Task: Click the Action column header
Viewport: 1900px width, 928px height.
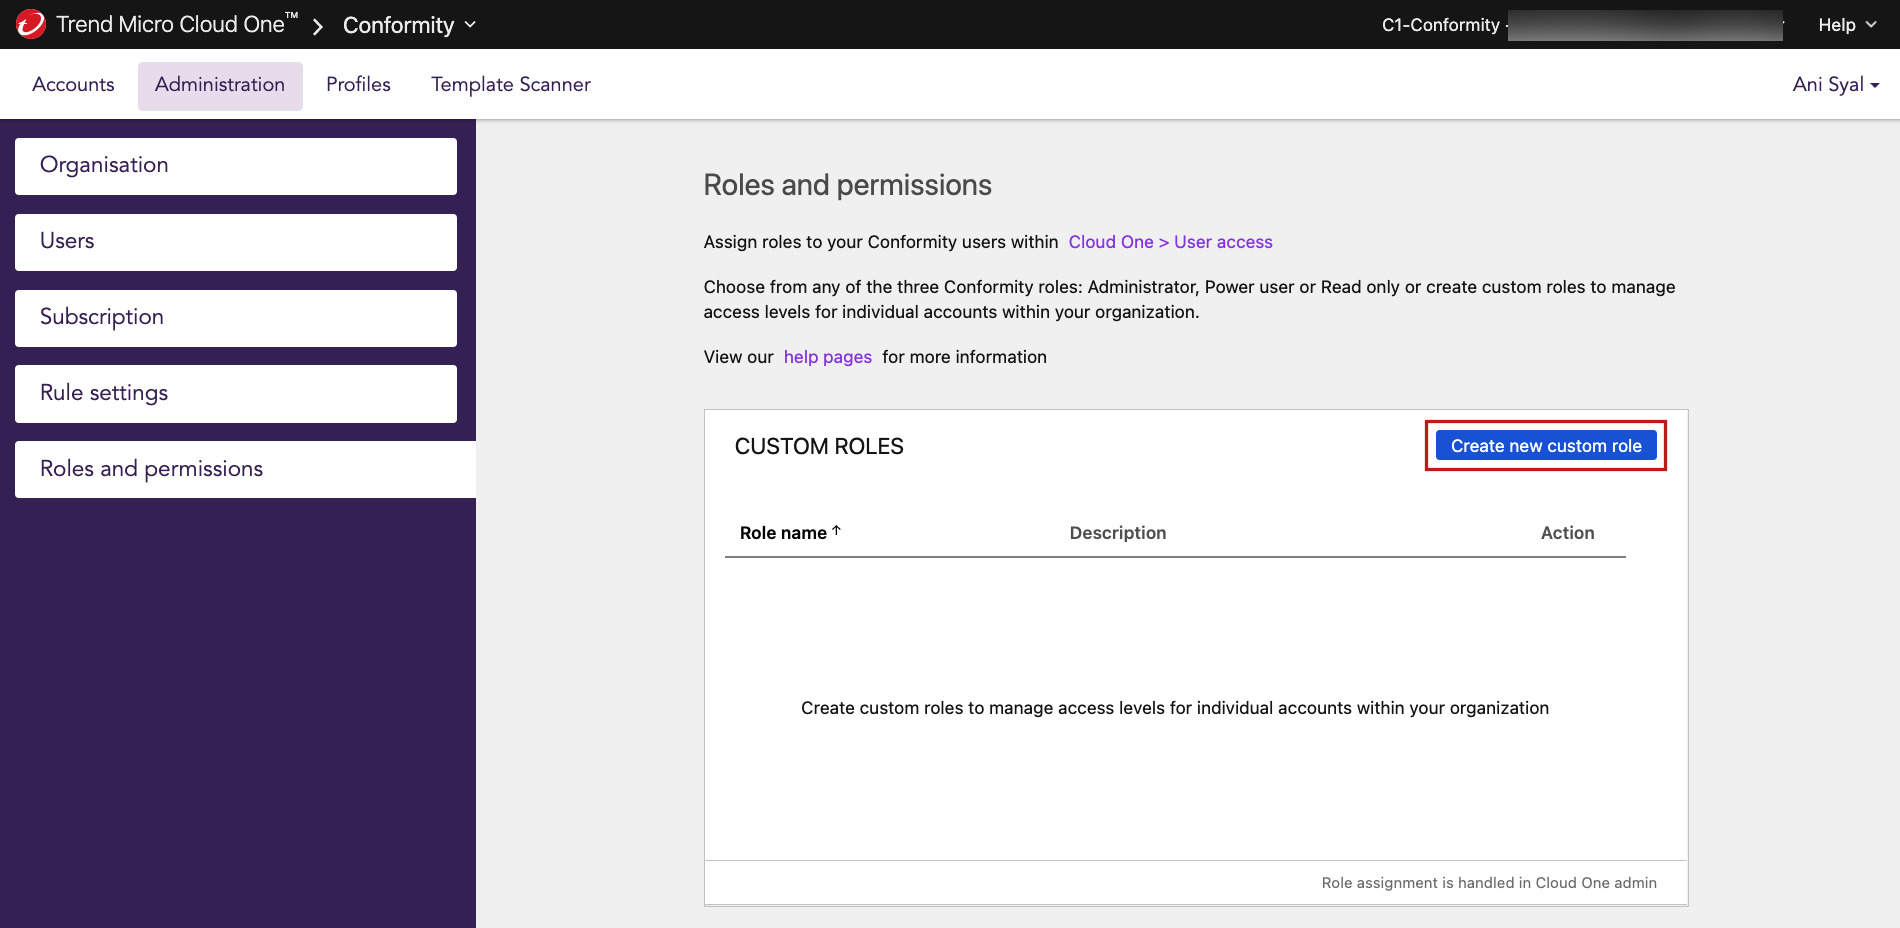Action: pyautogui.click(x=1567, y=533)
